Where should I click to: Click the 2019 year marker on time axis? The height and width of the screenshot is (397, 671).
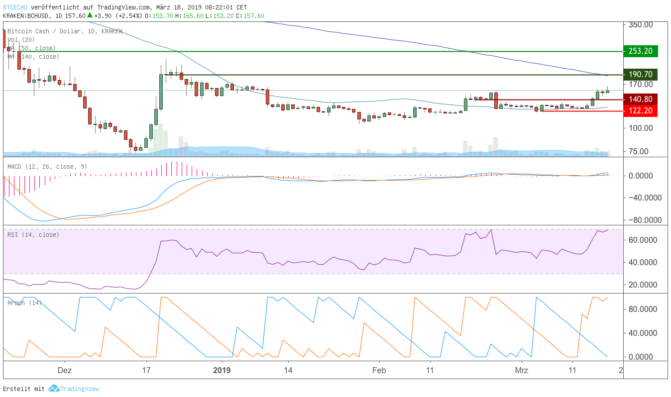coord(222,370)
